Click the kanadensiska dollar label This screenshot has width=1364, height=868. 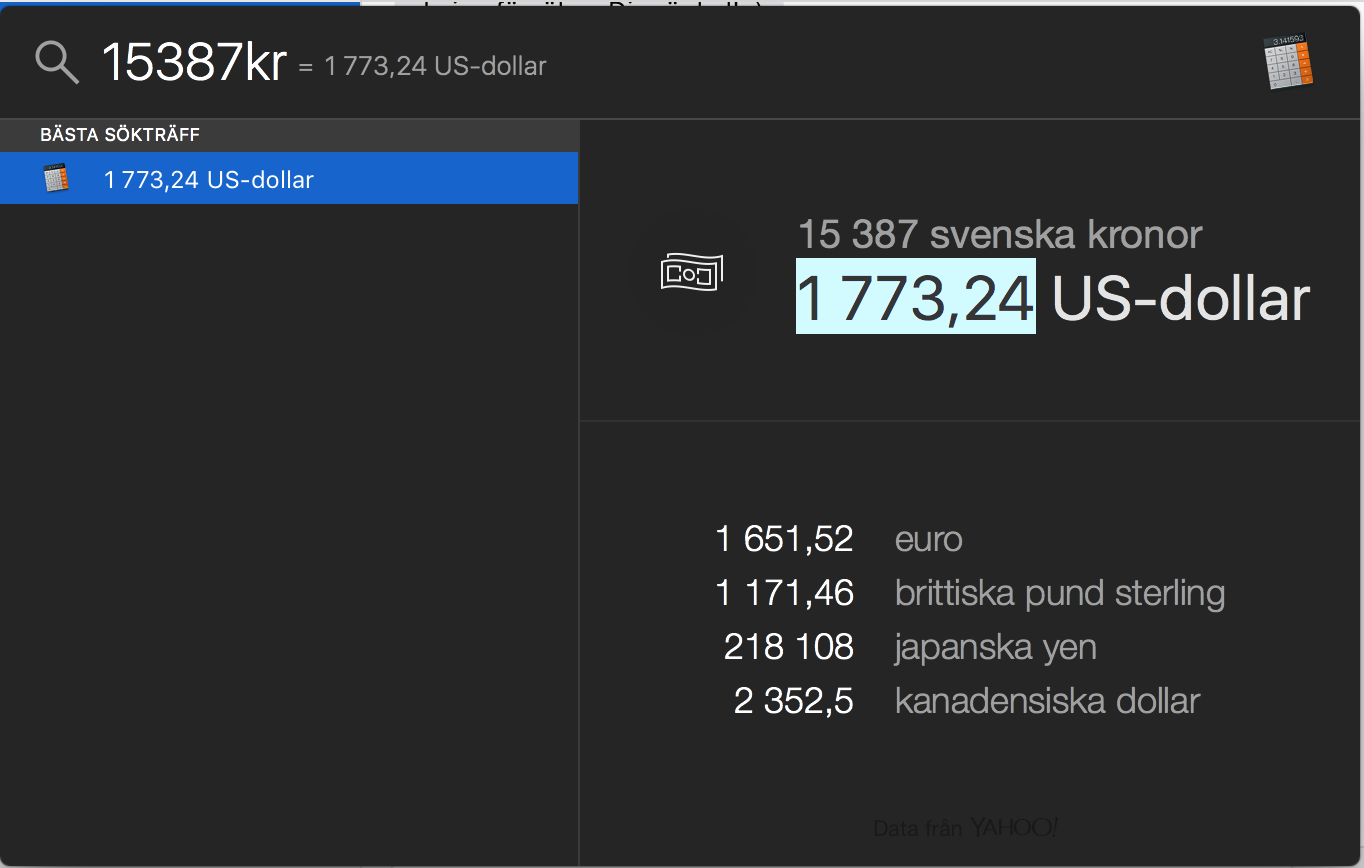(1048, 701)
